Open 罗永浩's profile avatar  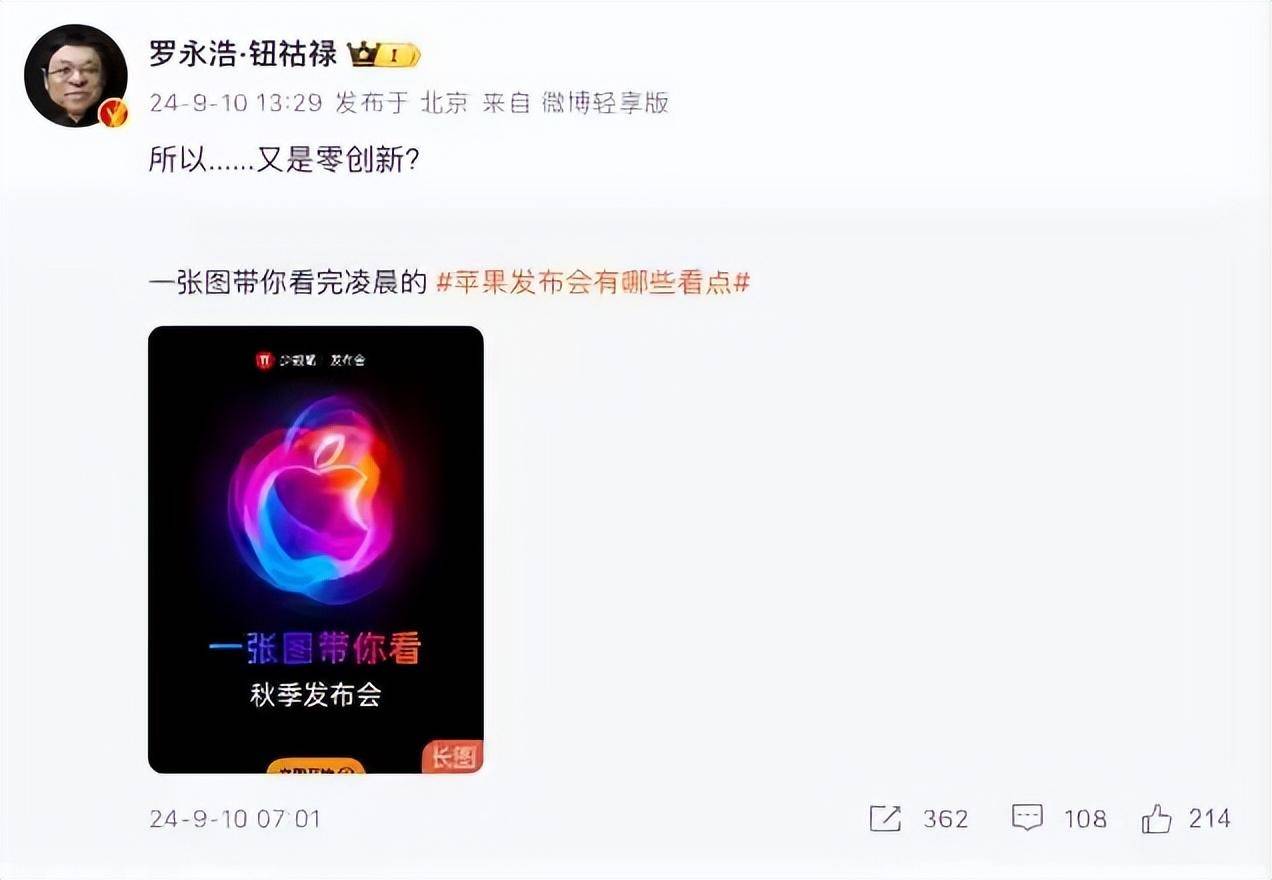[x=76, y=76]
